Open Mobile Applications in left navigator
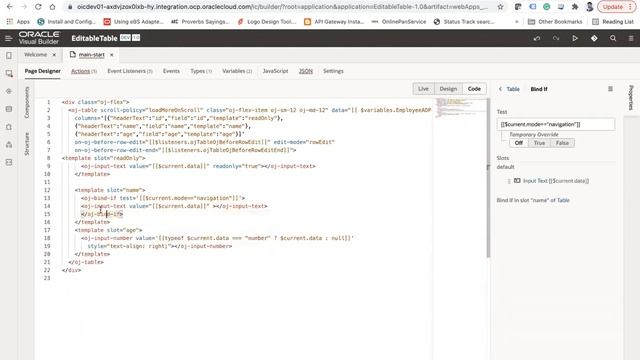Viewport: 640px width, 360px height. pos(9,56)
